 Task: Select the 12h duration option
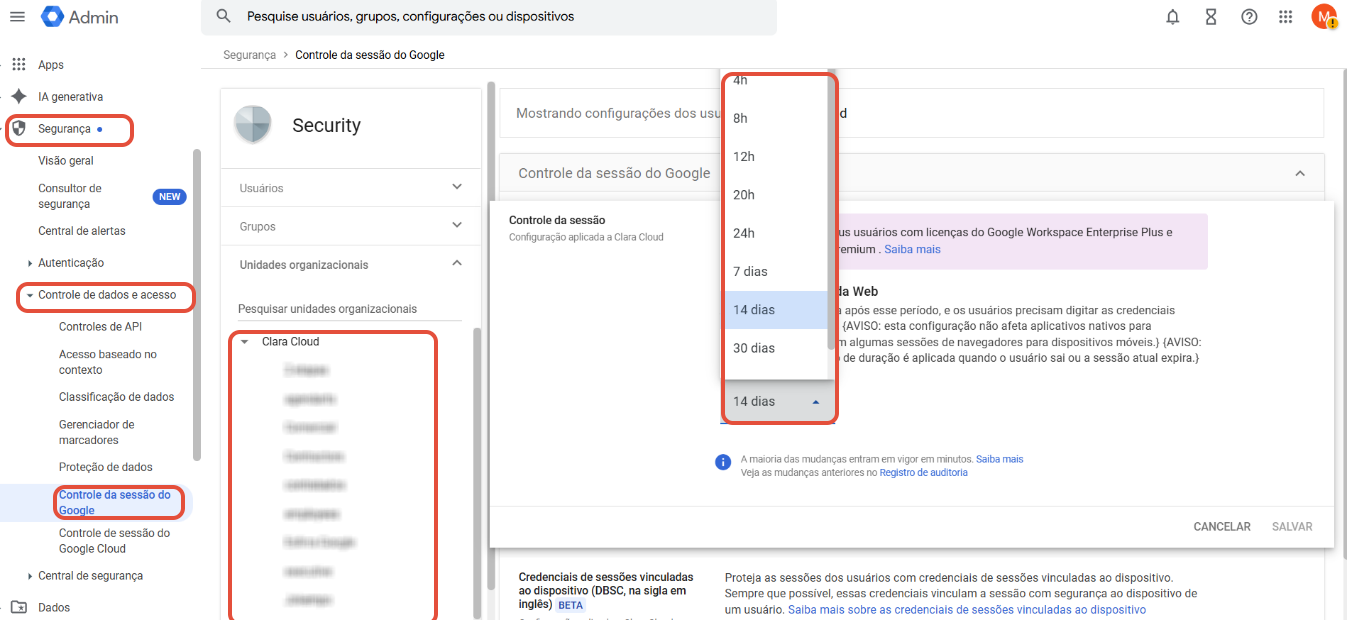tap(775, 156)
